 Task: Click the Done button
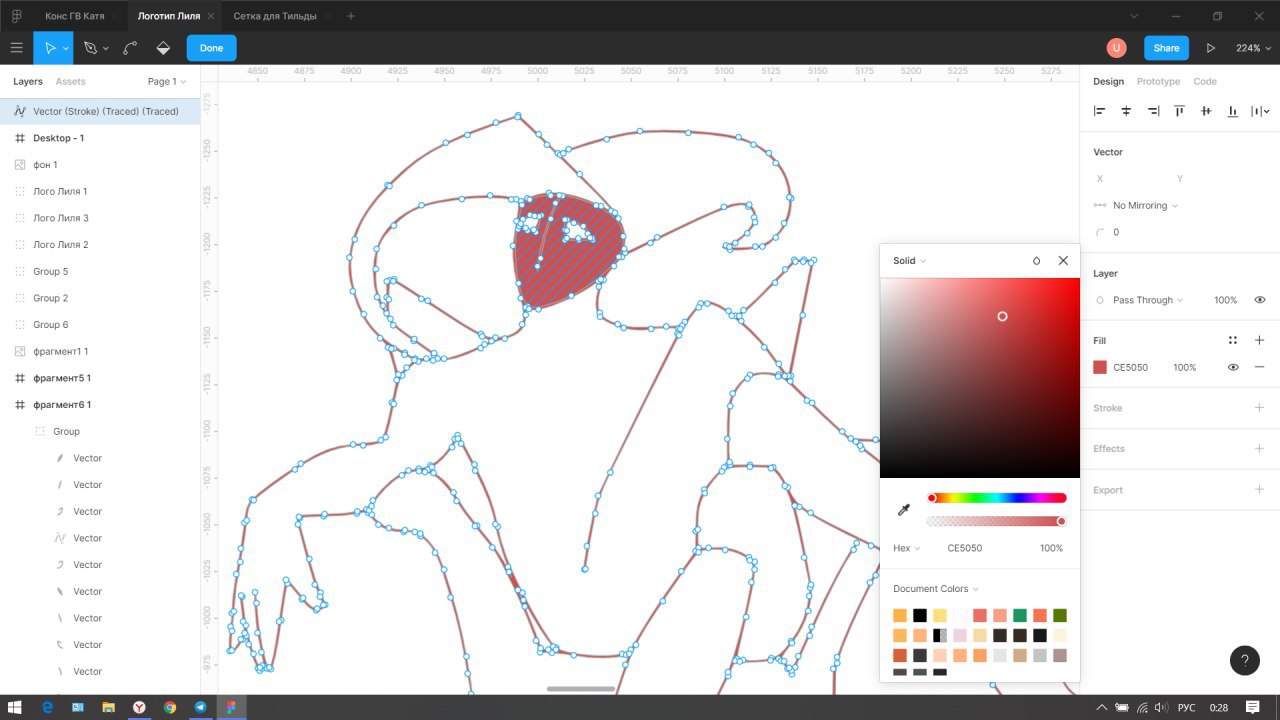211,48
